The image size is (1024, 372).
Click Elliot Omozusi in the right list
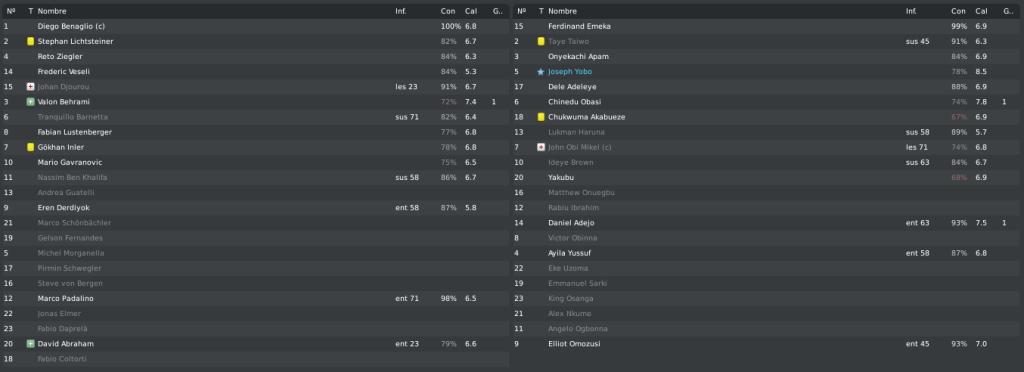pyautogui.click(x=574, y=344)
